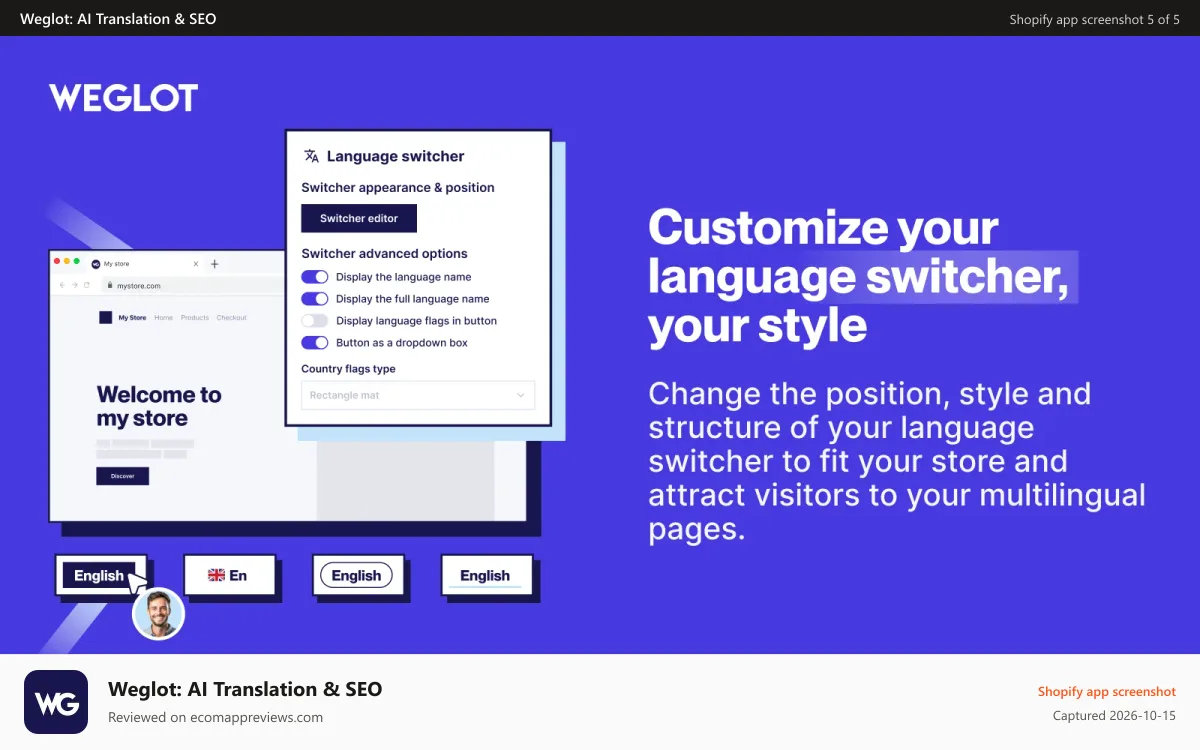This screenshot has width=1200, height=750.
Task: Click 'Switcher appearance & position' label
Action: pyautogui.click(x=398, y=187)
